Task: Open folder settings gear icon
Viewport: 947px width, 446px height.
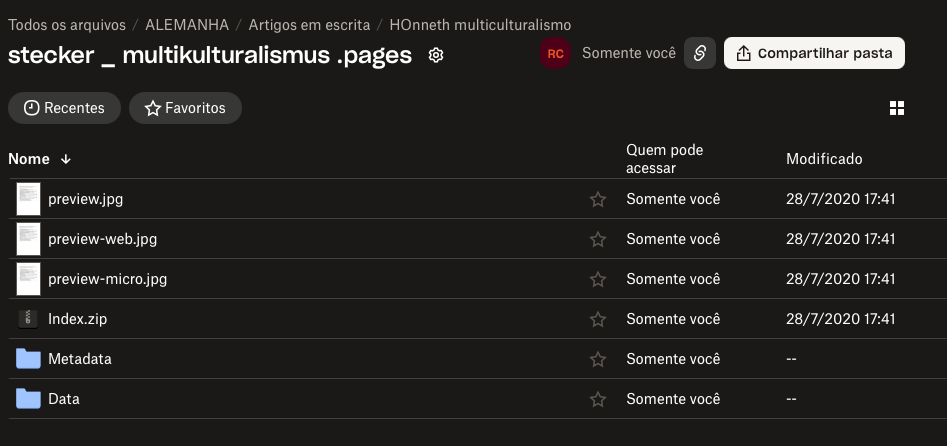Action: (x=436, y=55)
